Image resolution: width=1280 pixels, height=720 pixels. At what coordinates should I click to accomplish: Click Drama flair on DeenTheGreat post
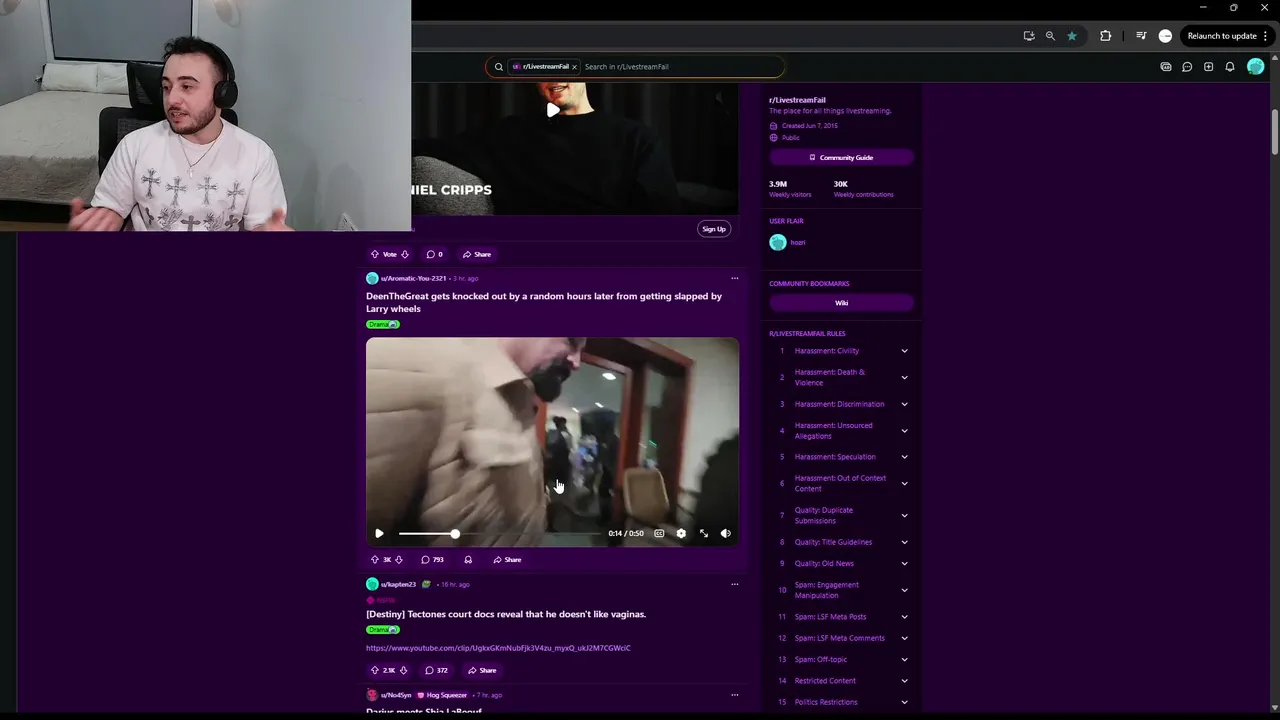(383, 324)
